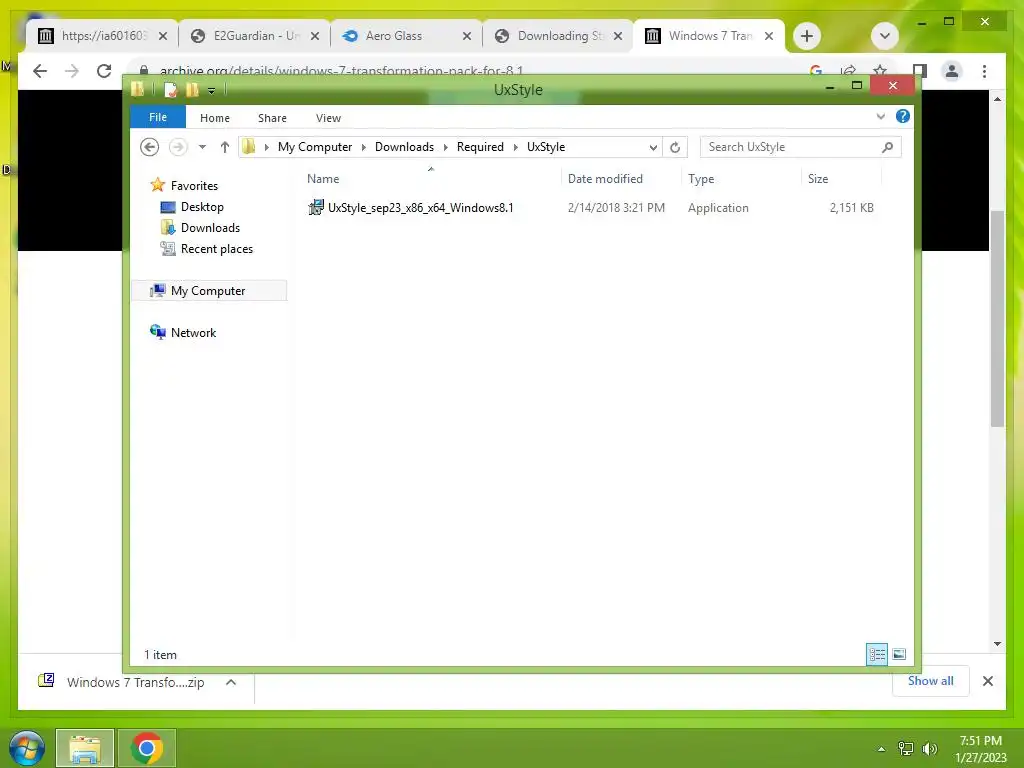Image resolution: width=1024 pixels, height=768 pixels.
Task: Sort files by the Type column
Action: click(701, 179)
